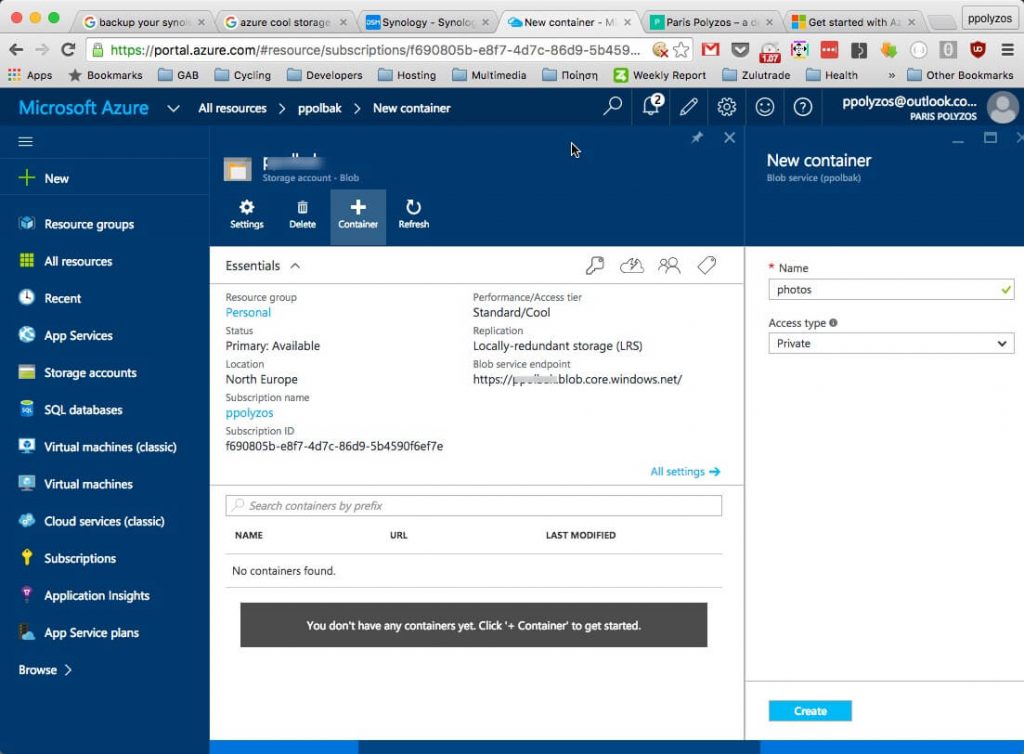Open the Personal resource group link
This screenshot has height=754, width=1024.
248,312
